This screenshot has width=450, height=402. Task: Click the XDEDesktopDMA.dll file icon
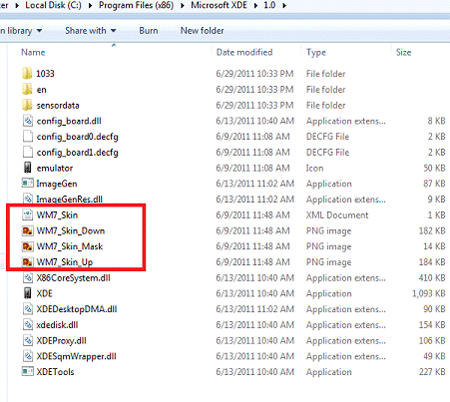pos(28,309)
